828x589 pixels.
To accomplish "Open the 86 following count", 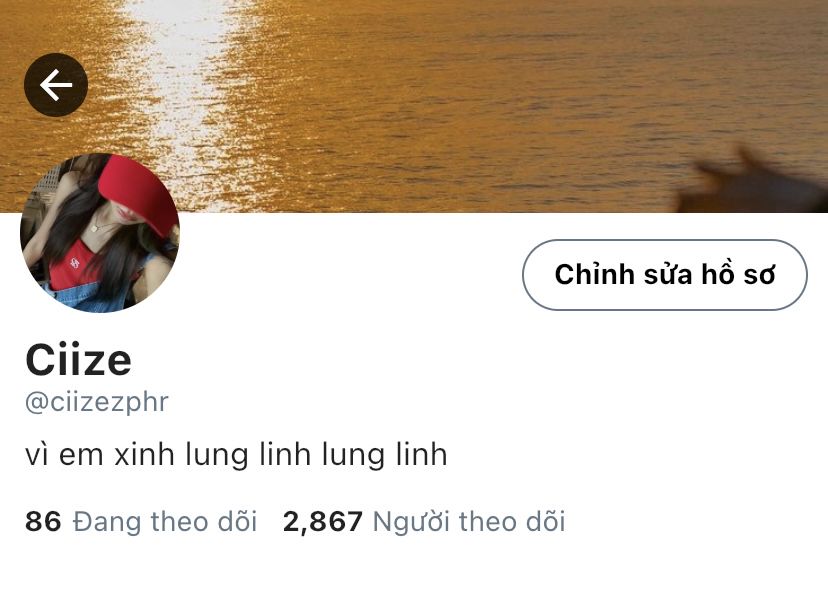I will click(x=43, y=521).
